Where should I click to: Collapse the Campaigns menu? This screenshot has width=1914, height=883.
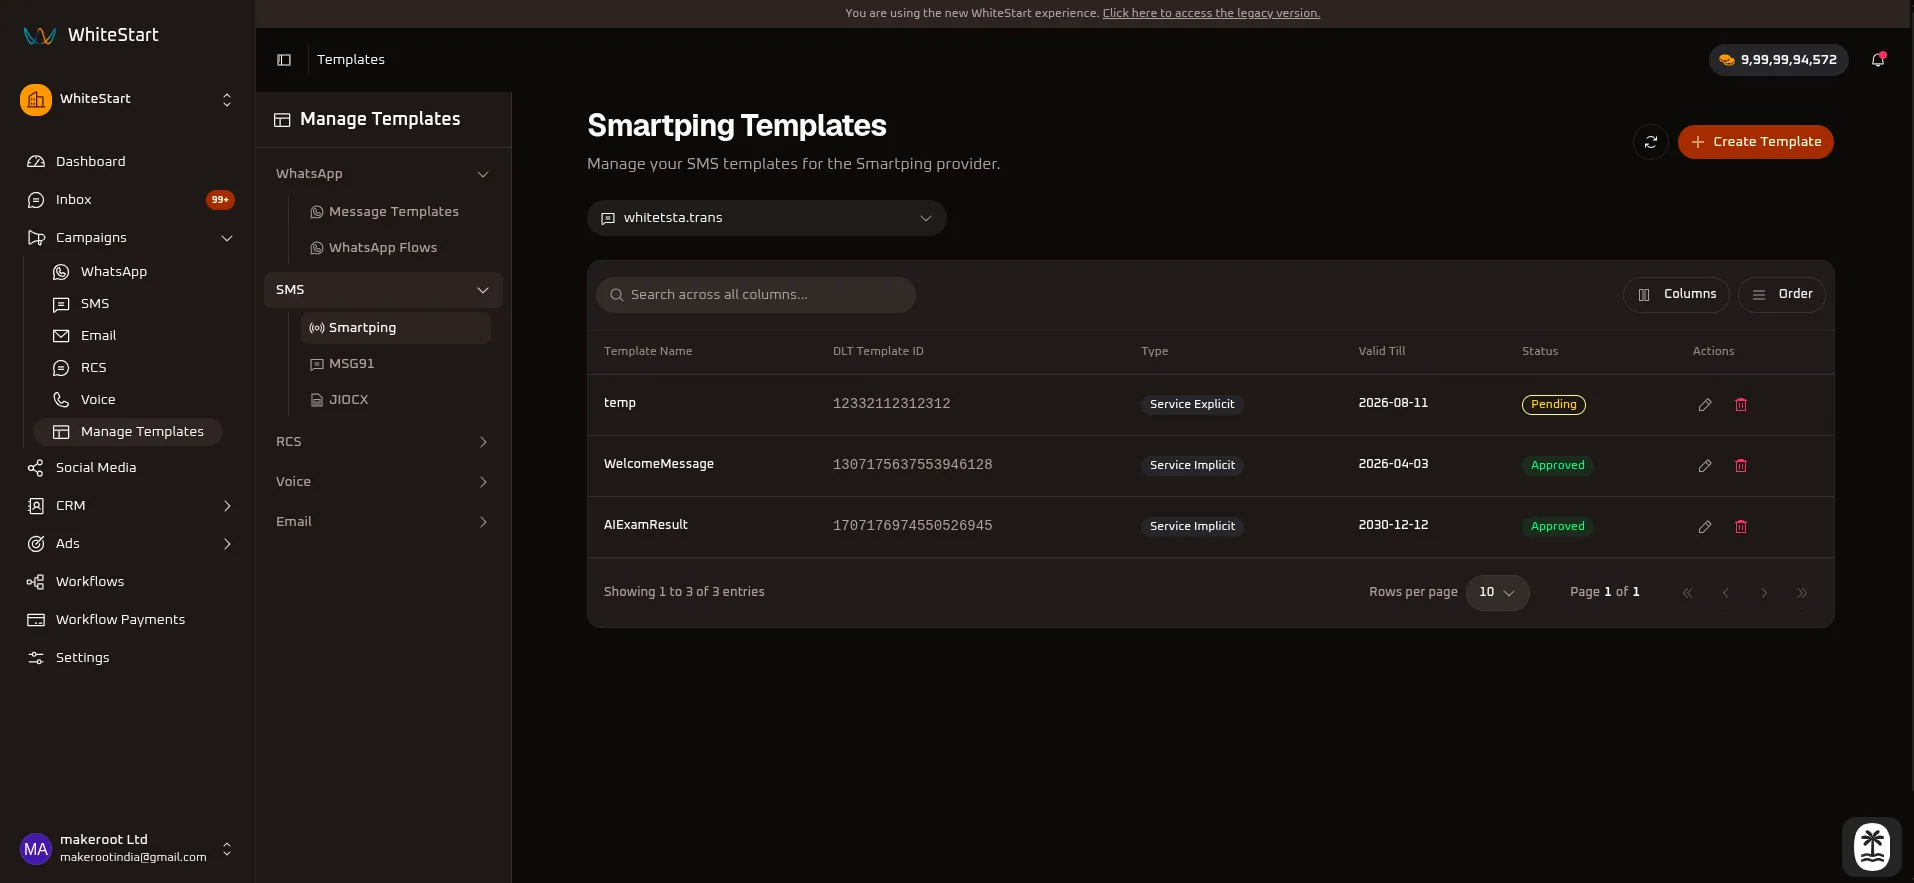[x=127, y=237]
